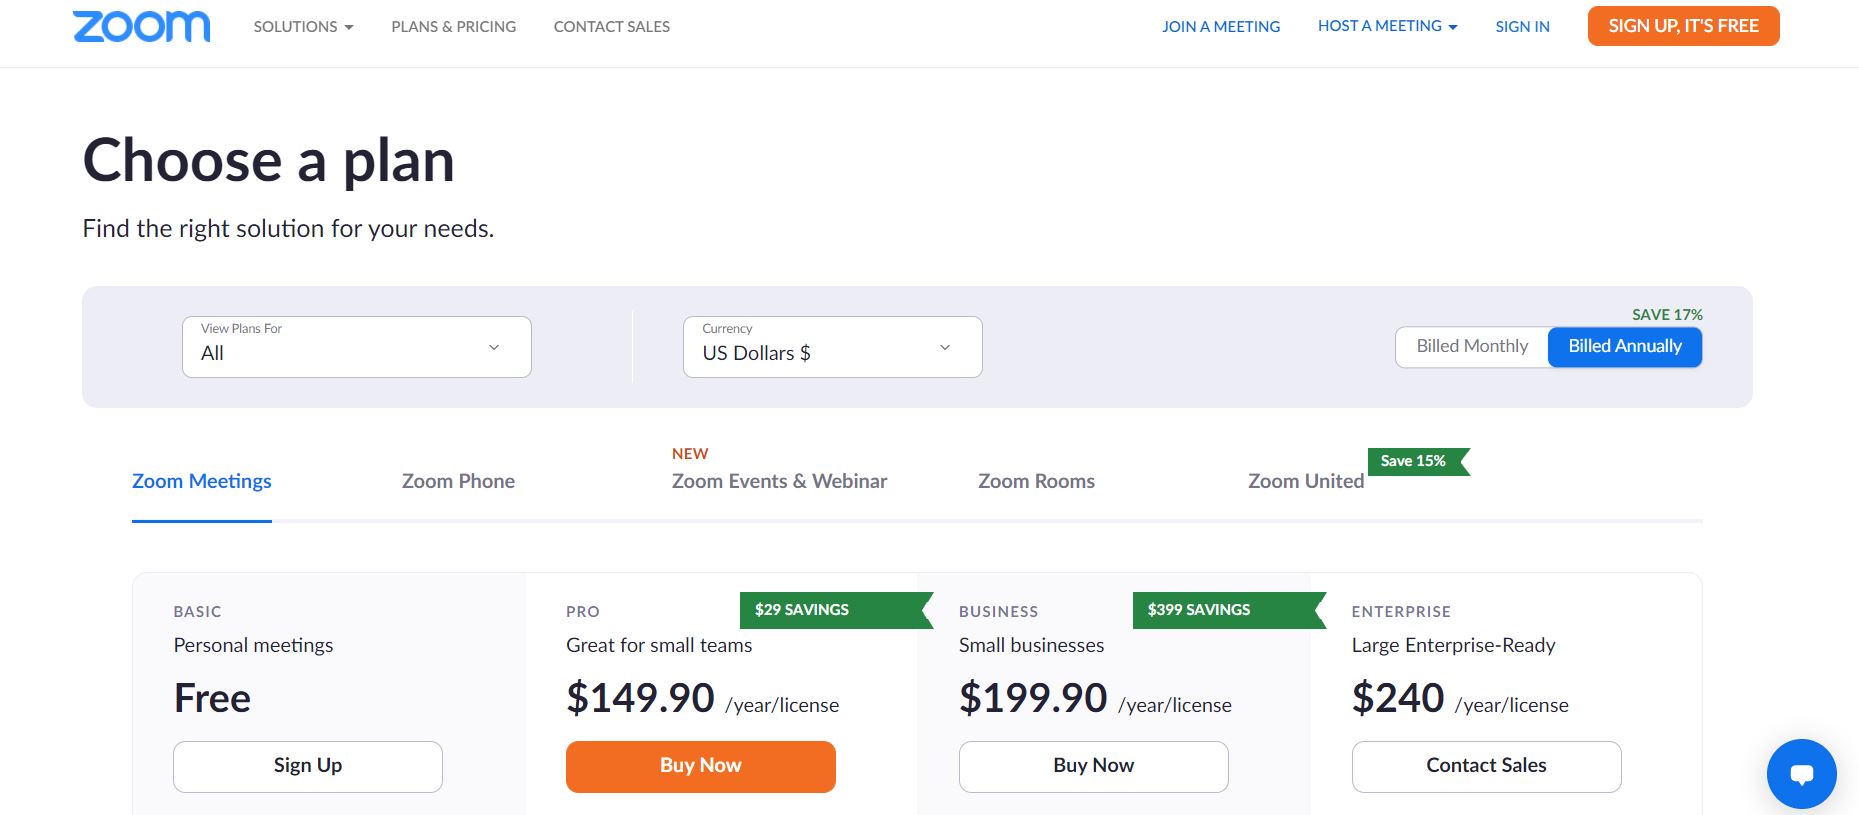Click the NEW label above Zoom Events
The image size is (1859, 815).
point(690,454)
